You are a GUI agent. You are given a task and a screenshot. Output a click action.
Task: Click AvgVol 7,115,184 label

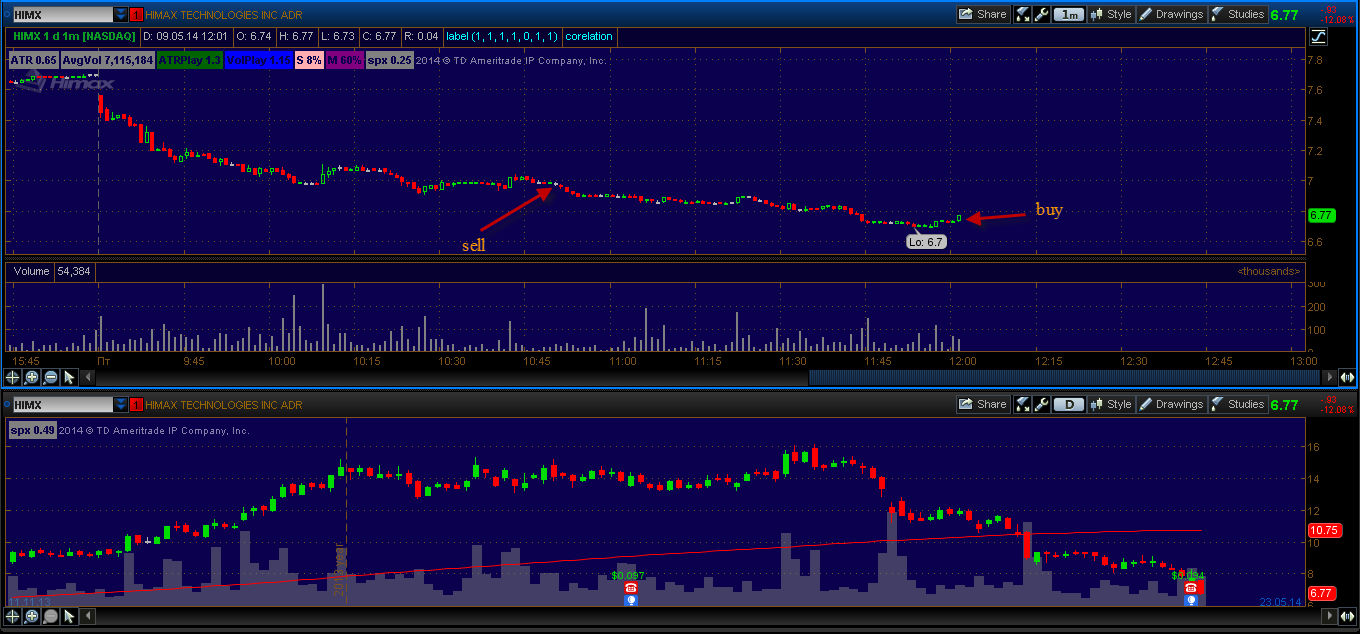point(107,60)
